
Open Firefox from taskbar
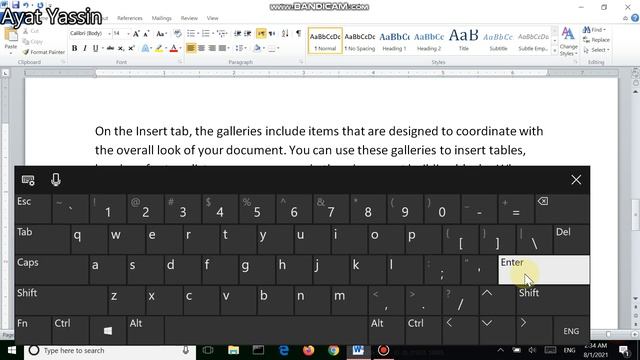coord(308,350)
